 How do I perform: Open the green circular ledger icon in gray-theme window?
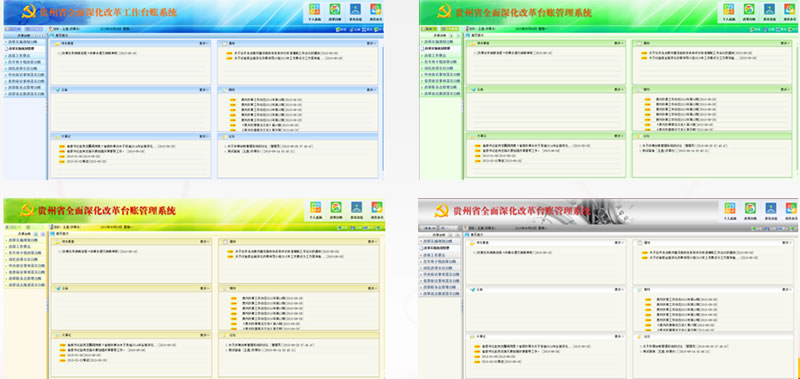point(750,208)
